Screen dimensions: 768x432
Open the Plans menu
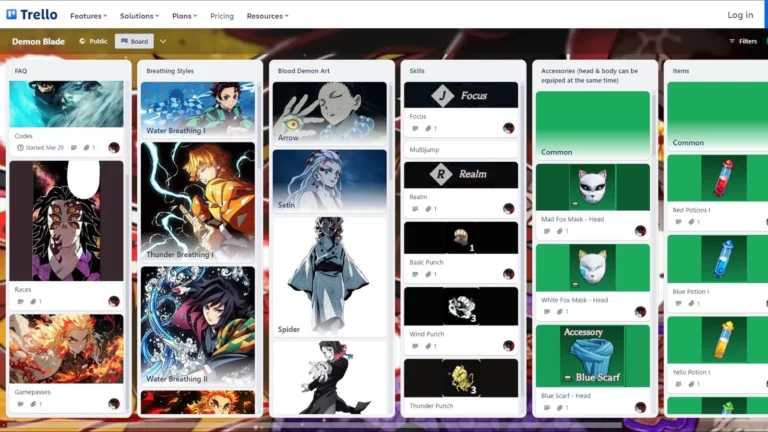point(185,16)
